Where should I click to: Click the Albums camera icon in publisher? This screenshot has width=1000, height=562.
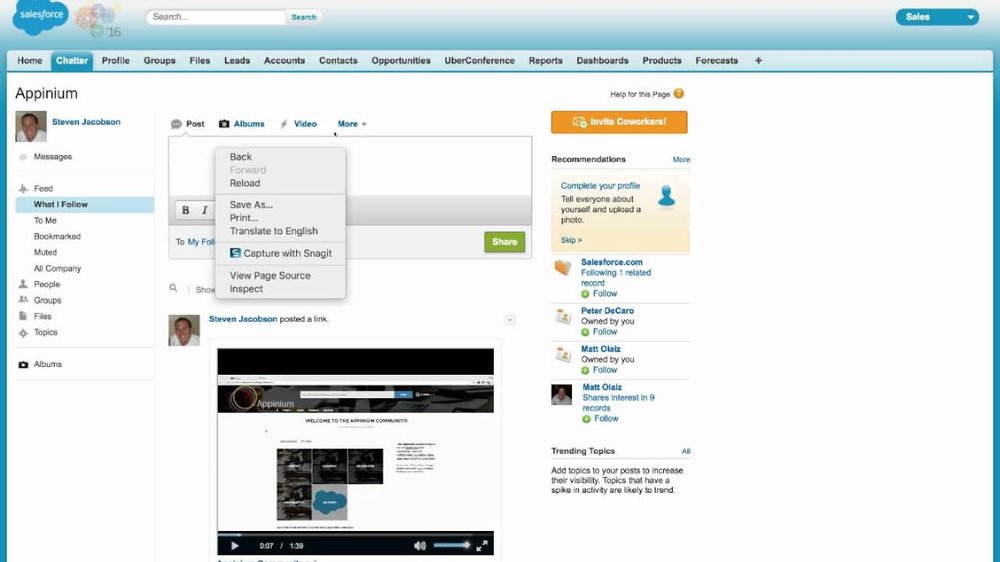pos(224,124)
